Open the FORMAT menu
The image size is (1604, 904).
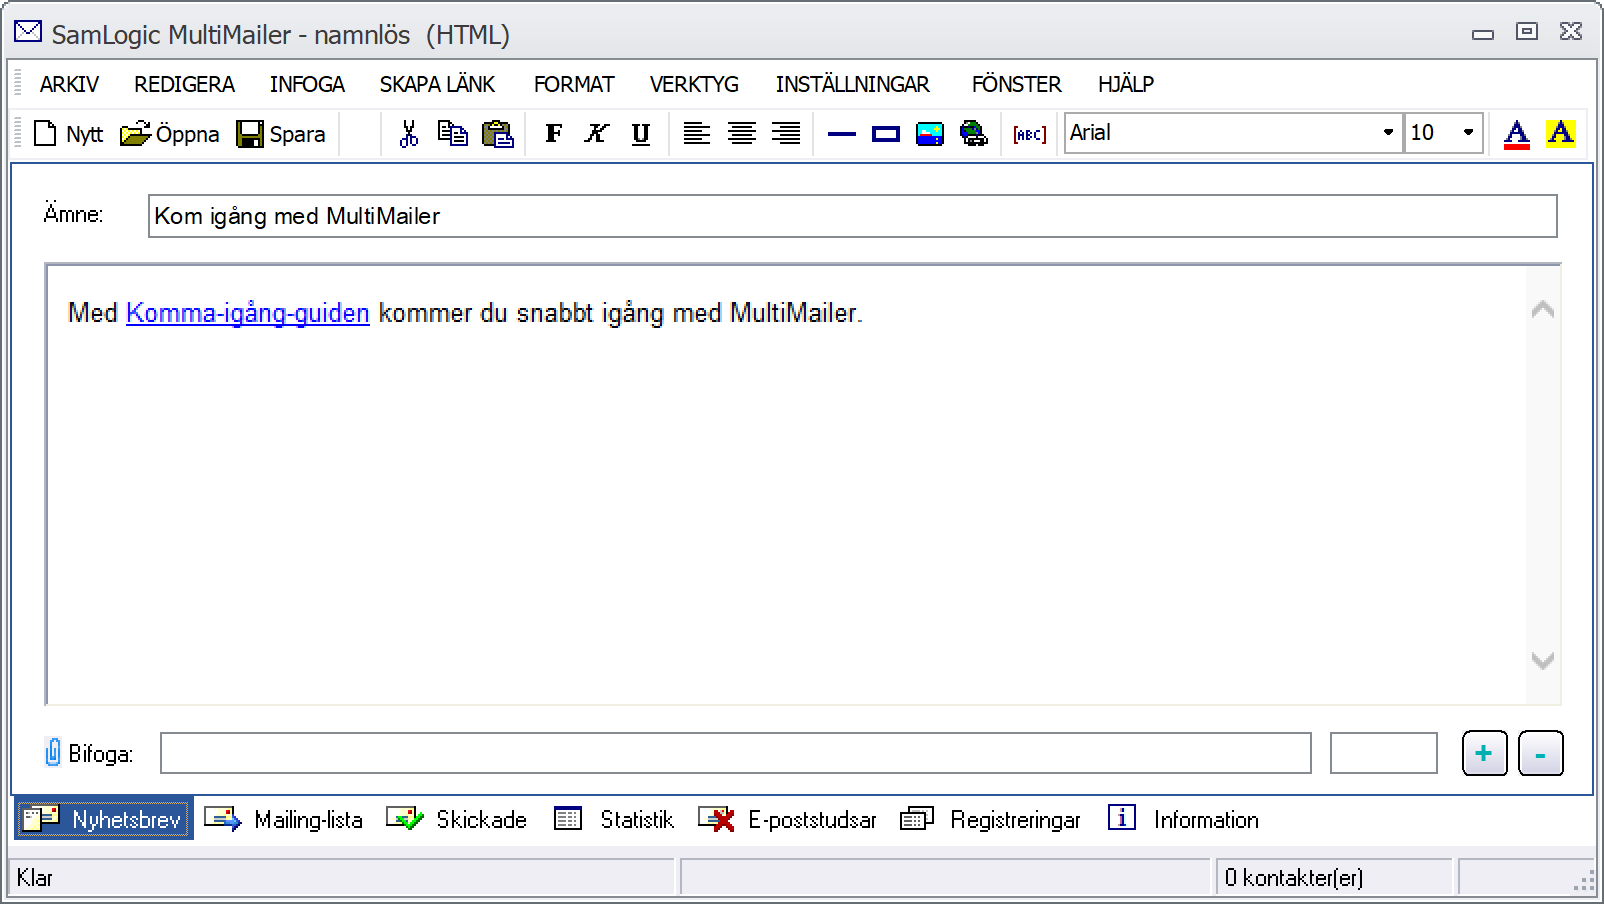click(574, 85)
